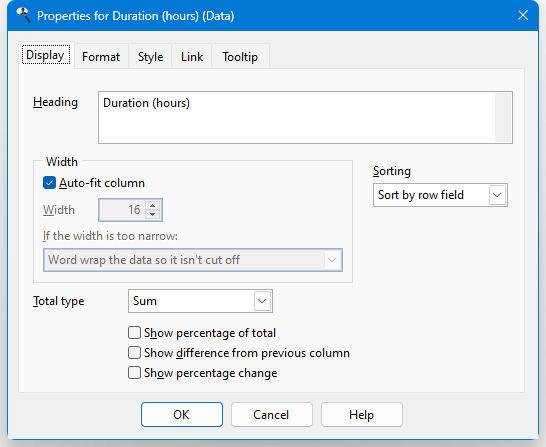Click the Cancel button

272,415
